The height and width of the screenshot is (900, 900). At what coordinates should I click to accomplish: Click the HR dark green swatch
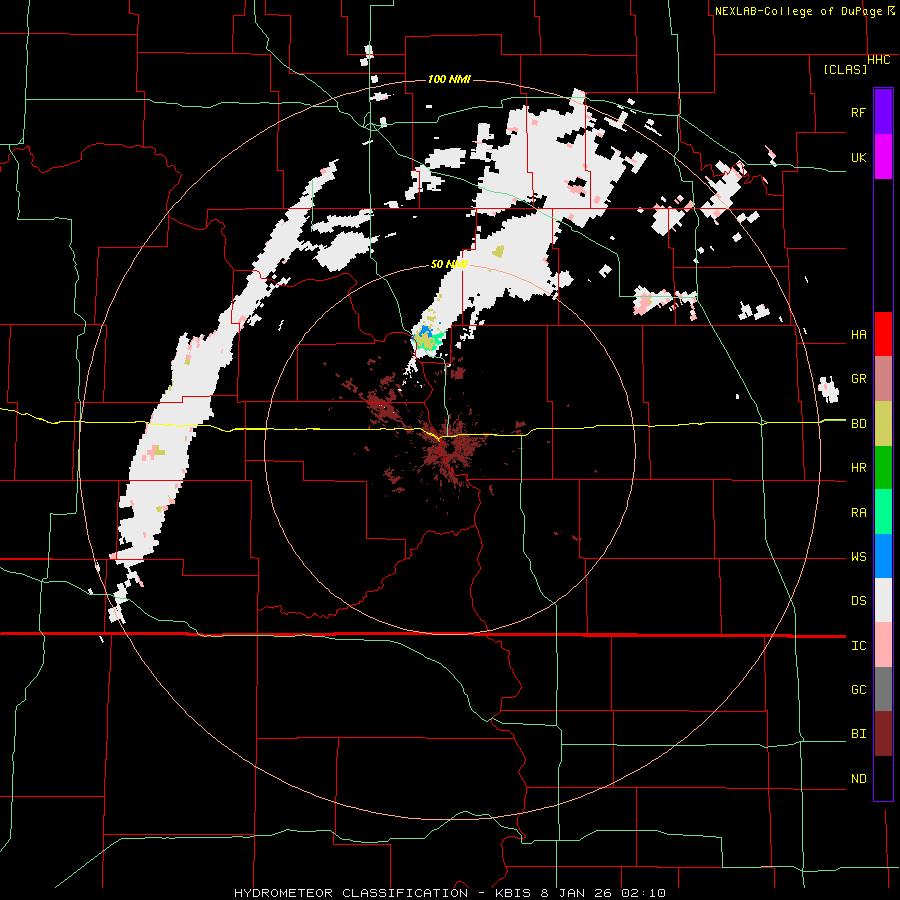[883, 468]
